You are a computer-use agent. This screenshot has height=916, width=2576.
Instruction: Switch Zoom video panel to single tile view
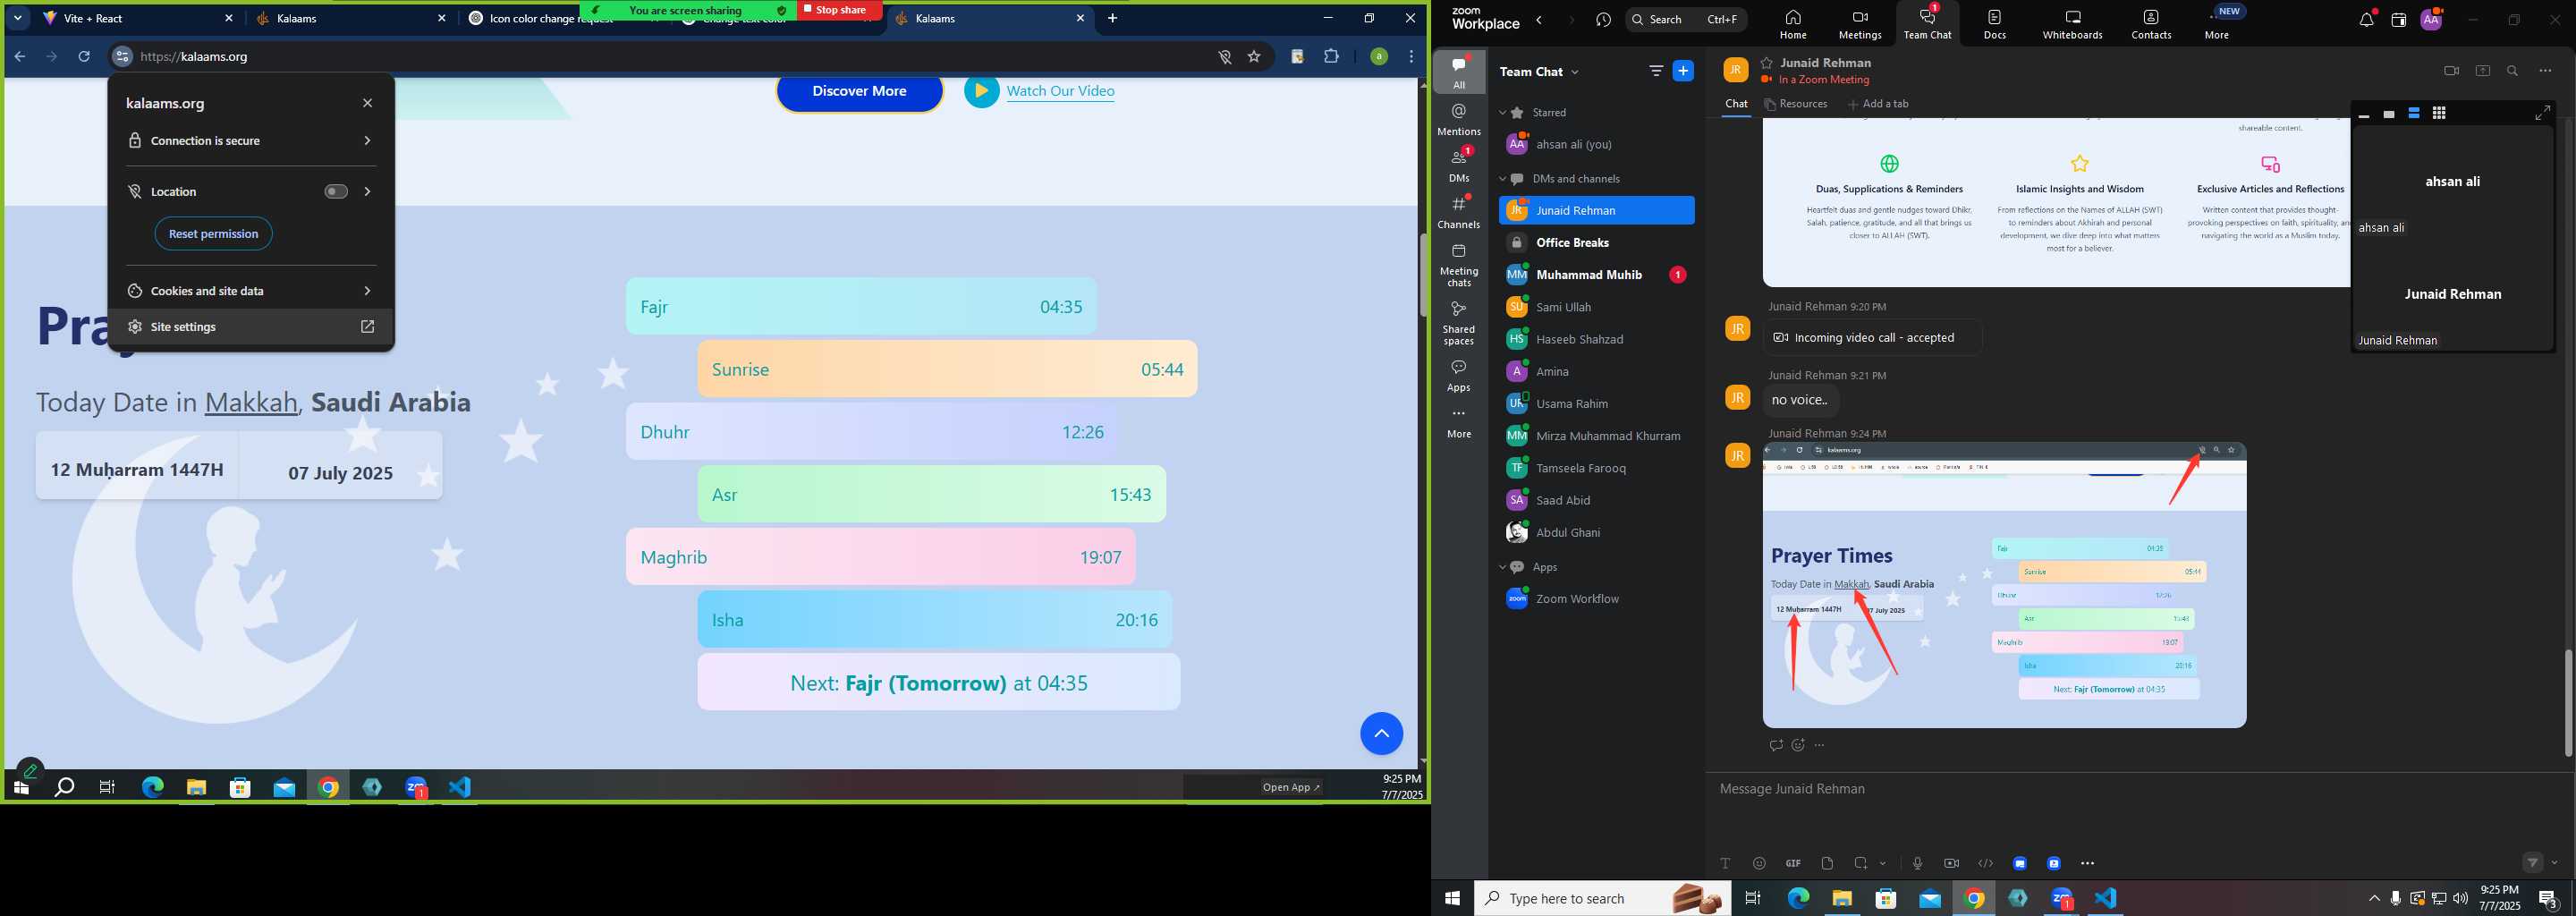tap(2389, 114)
